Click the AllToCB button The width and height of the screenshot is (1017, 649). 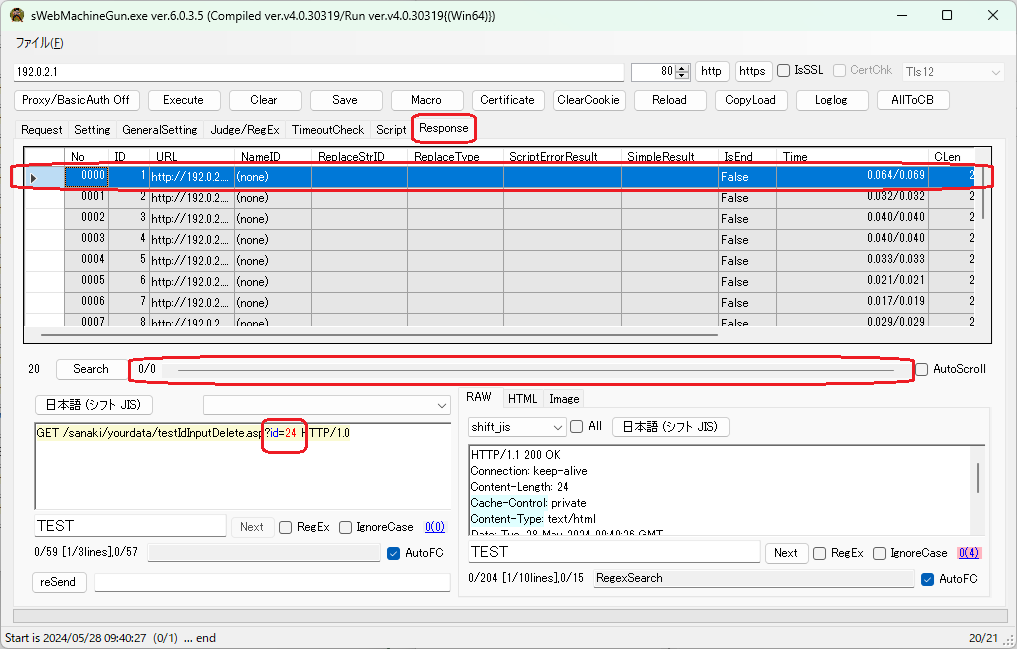point(913,100)
